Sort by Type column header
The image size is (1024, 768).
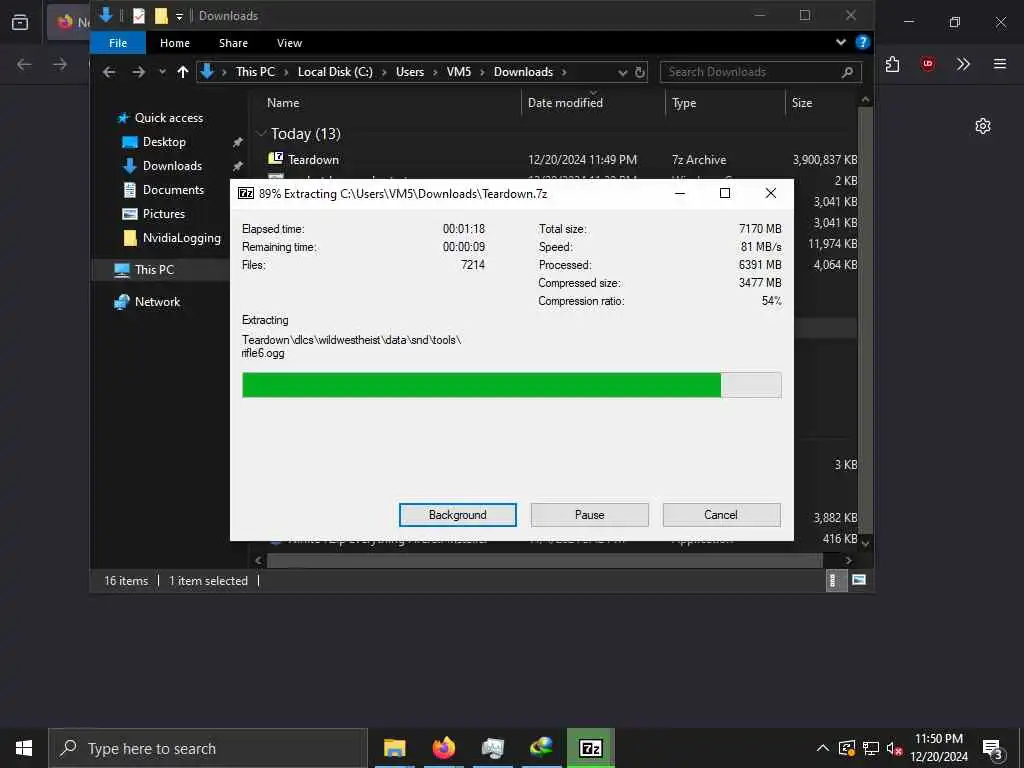click(x=684, y=103)
